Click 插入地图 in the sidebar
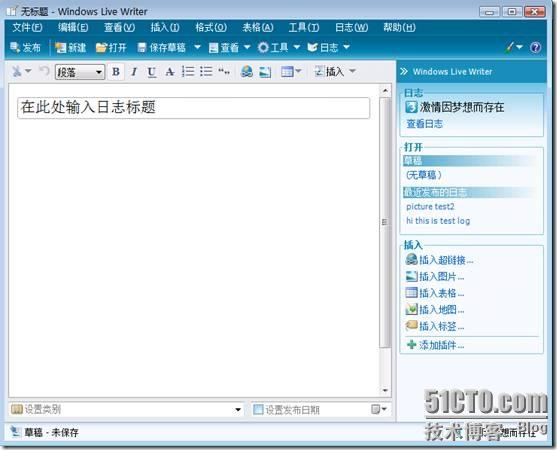The image size is (557, 450). (442, 310)
